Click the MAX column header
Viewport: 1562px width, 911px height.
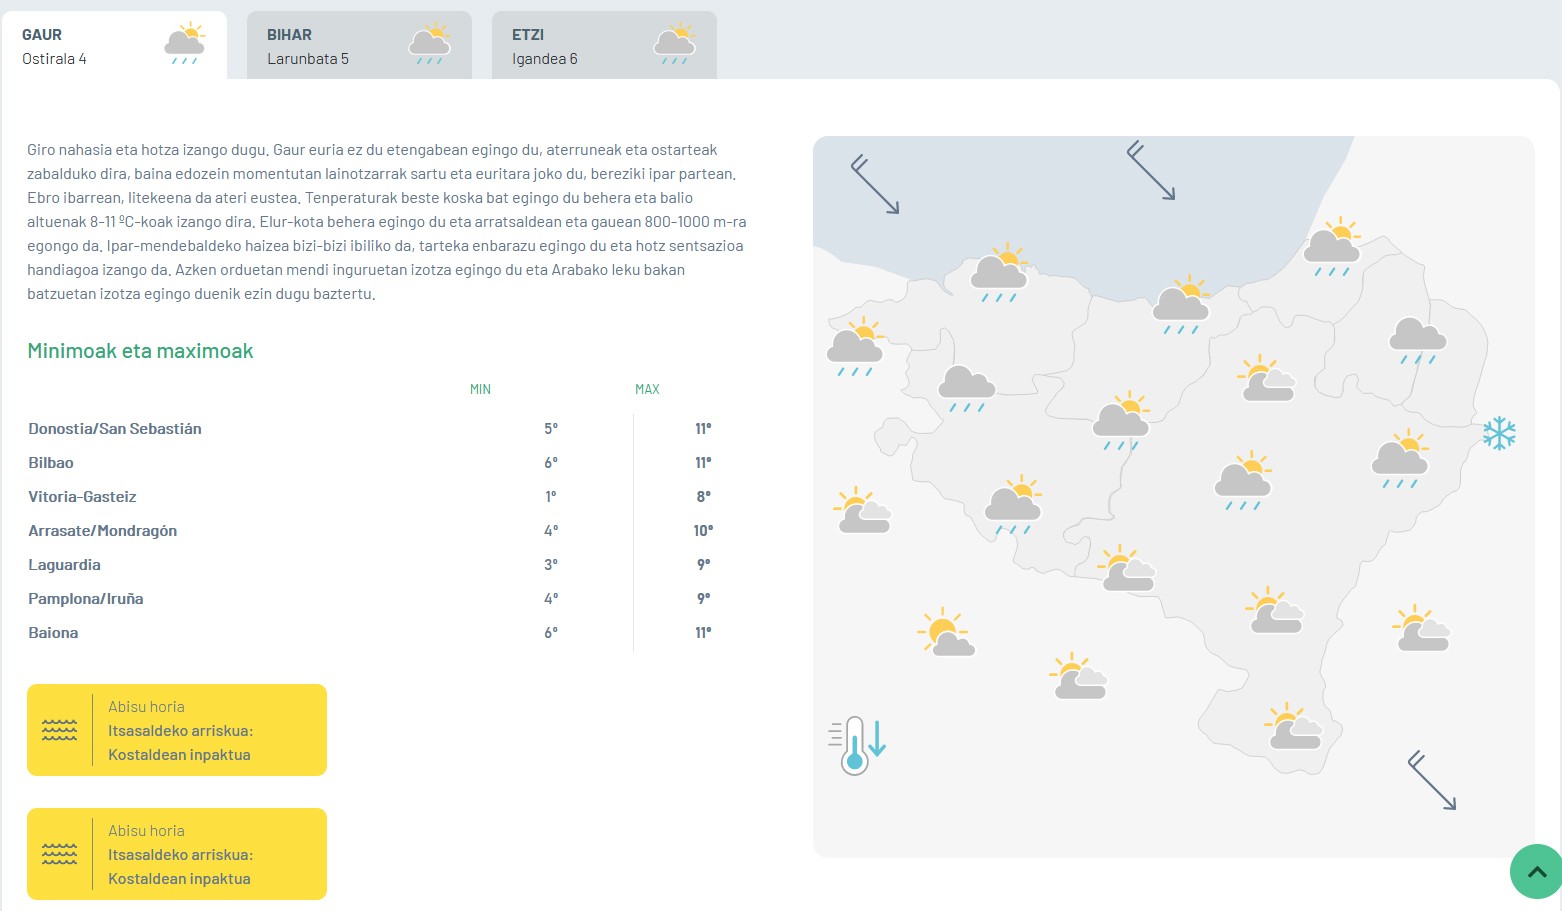coord(647,389)
